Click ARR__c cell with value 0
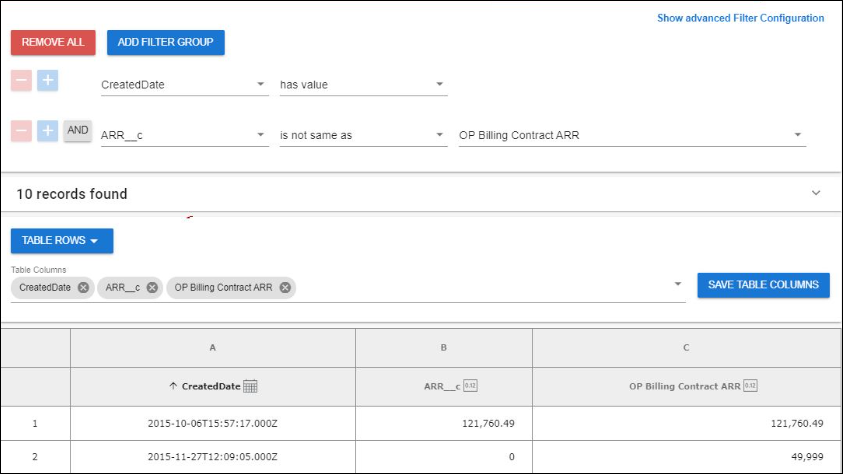This screenshot has width=843, height=474. [444, 457]
